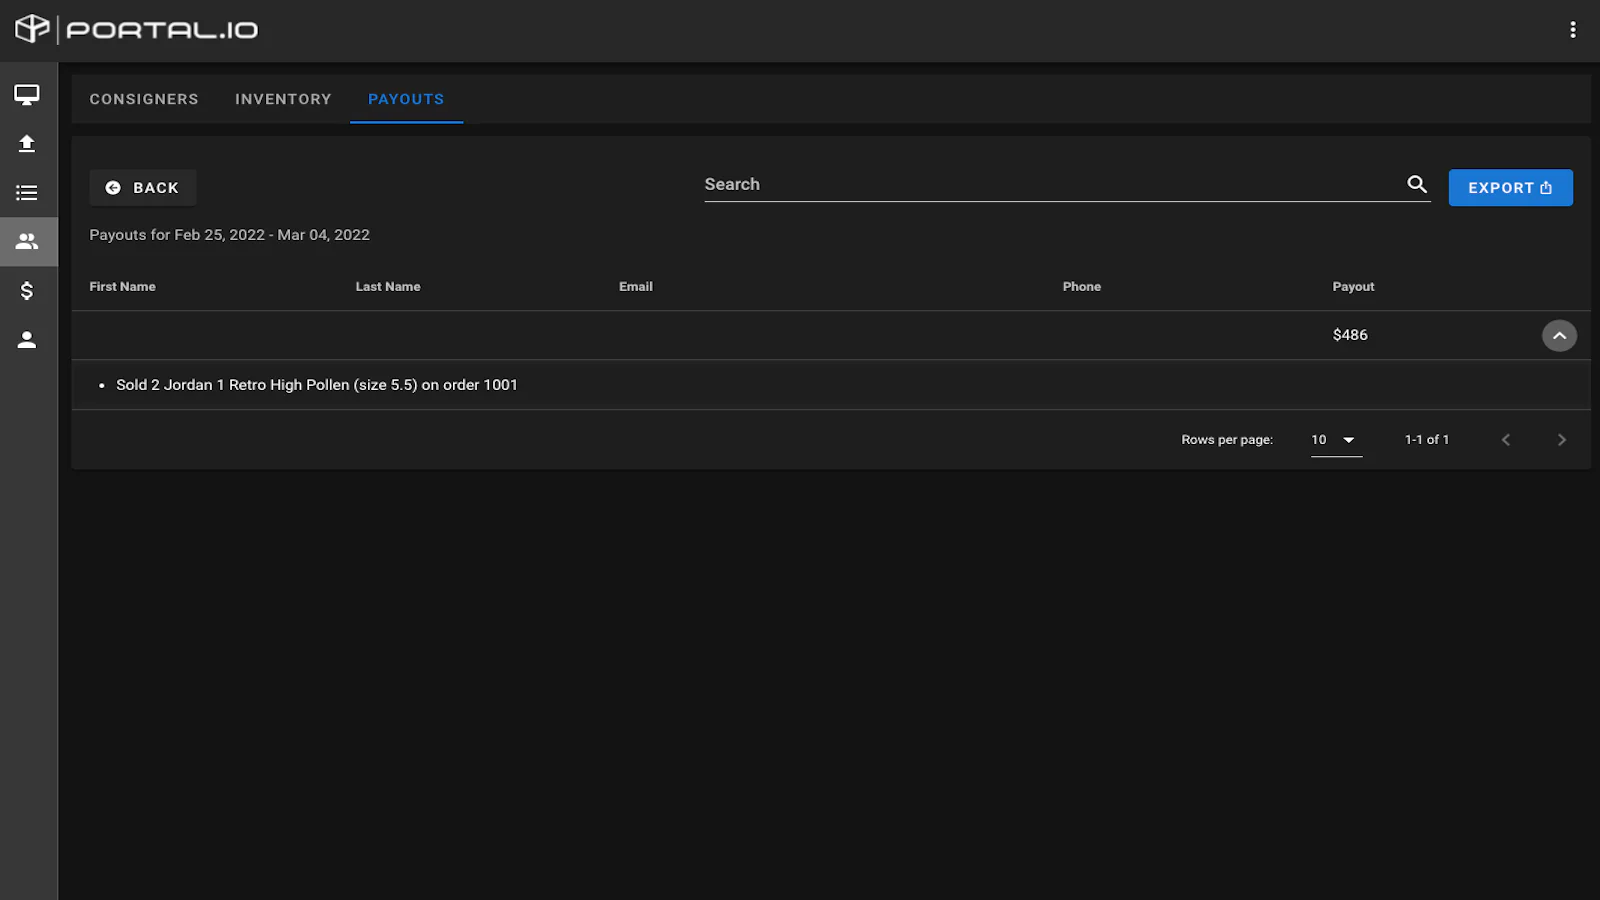Open the list view sidebar icon
This screenshot has height=900, width=1600.
[27, 193]
